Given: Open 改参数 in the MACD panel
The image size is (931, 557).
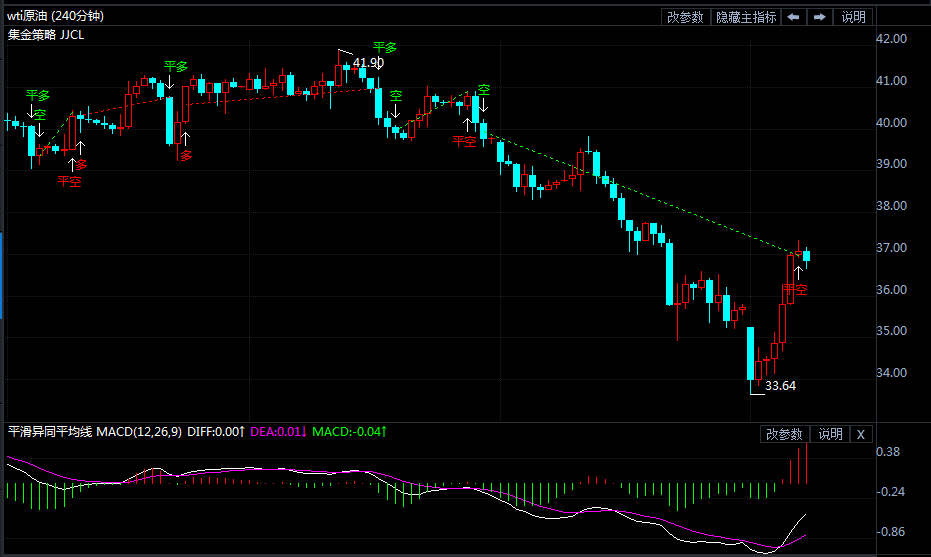Looking at the screenshot, I should coord(785,434).
